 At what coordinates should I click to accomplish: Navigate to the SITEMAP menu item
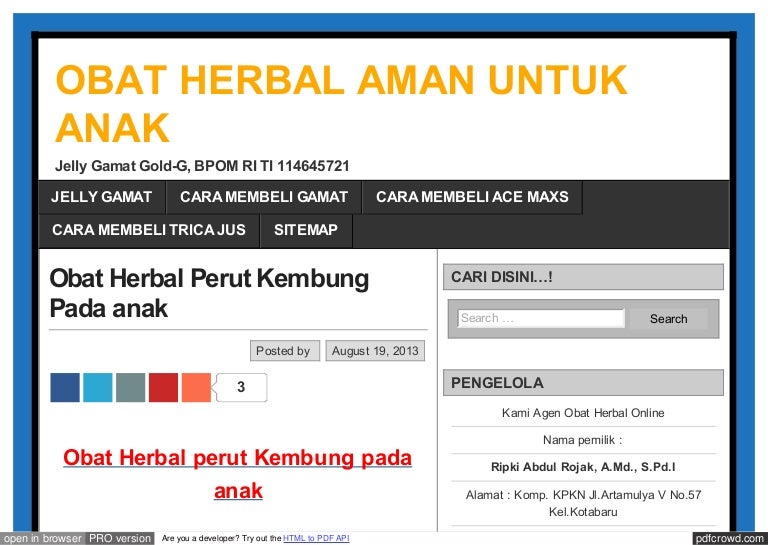tap(306, 230)
